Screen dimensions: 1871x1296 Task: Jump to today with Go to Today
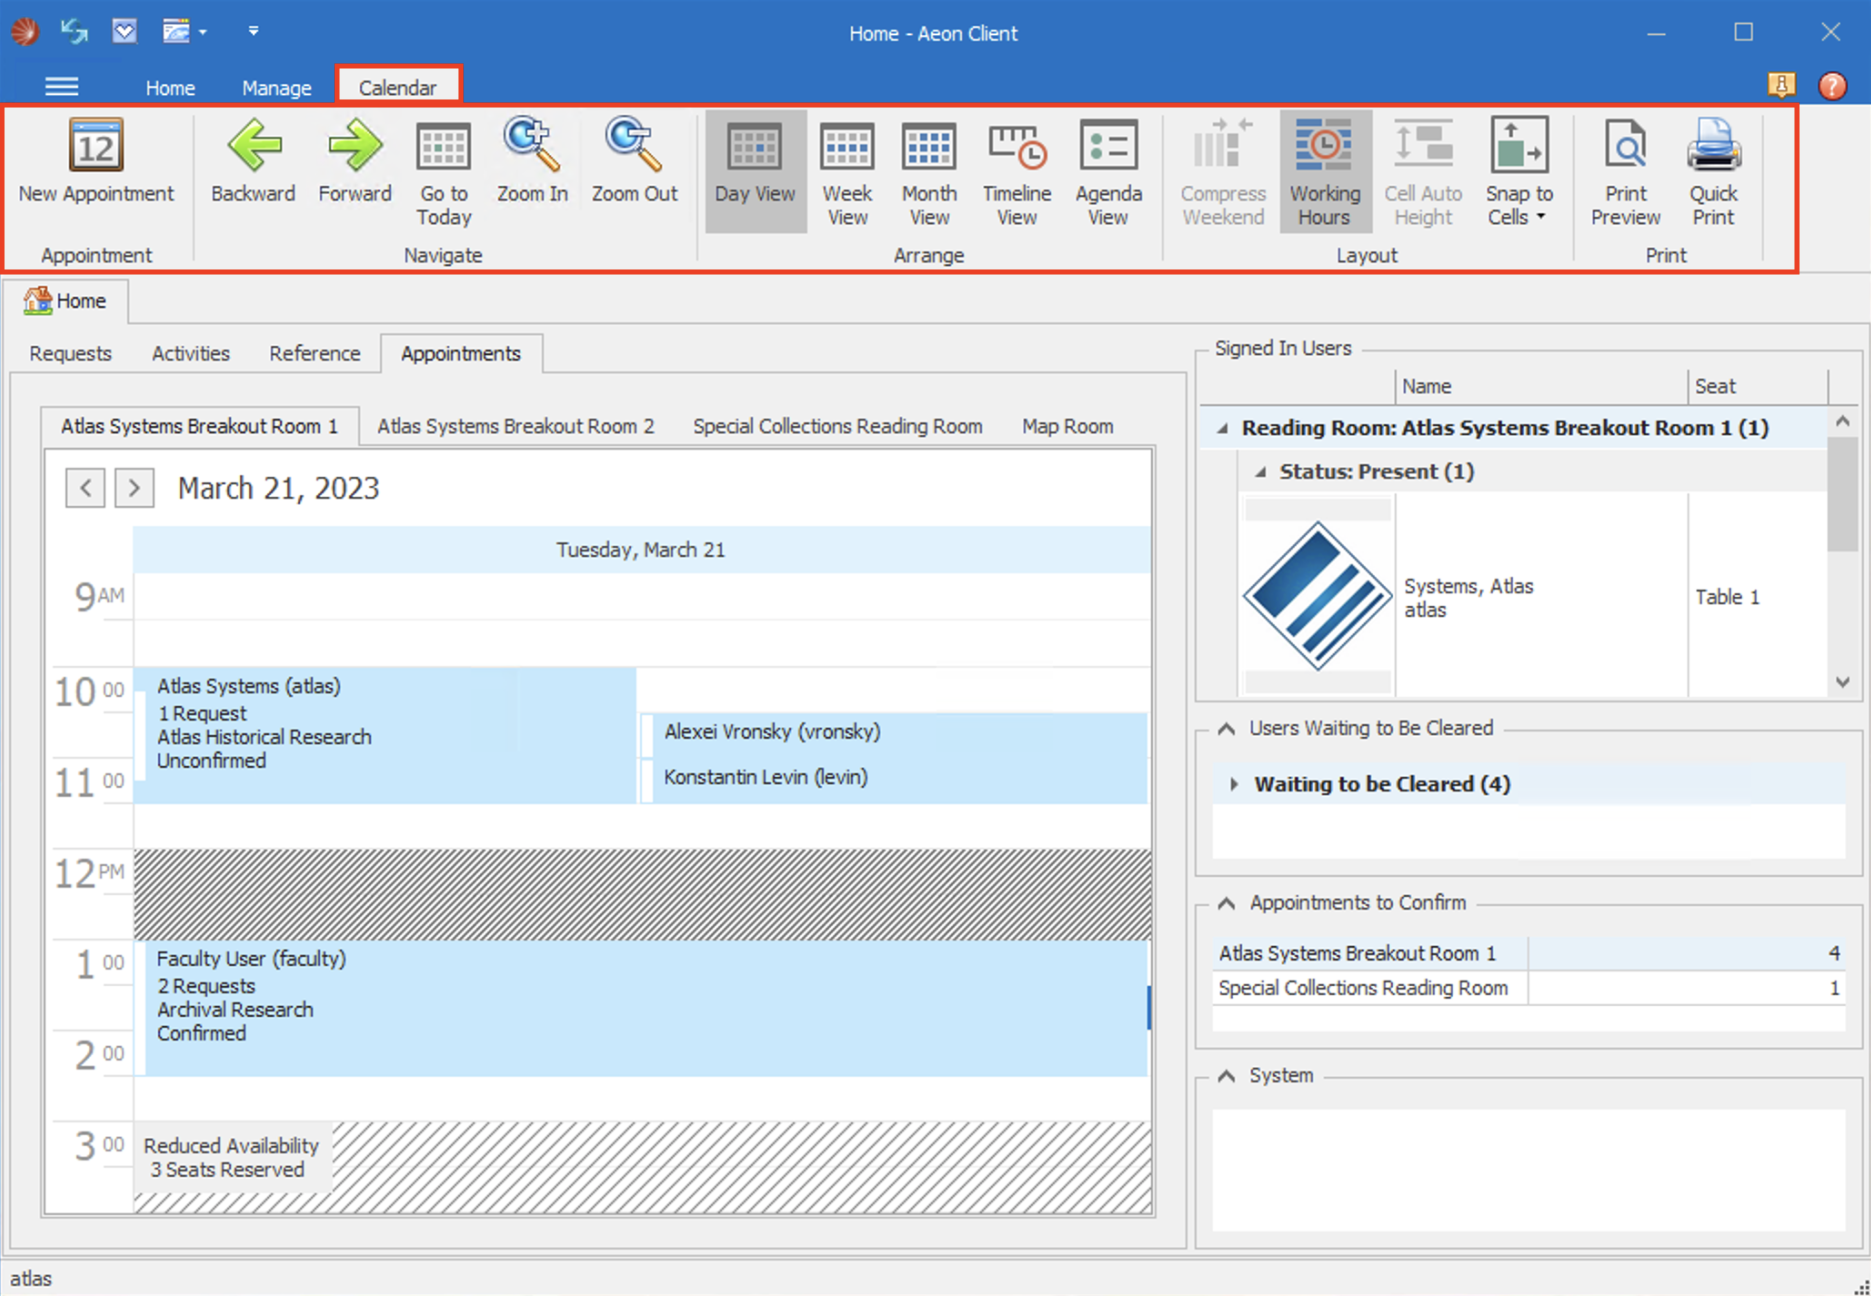tap(443, 172)
